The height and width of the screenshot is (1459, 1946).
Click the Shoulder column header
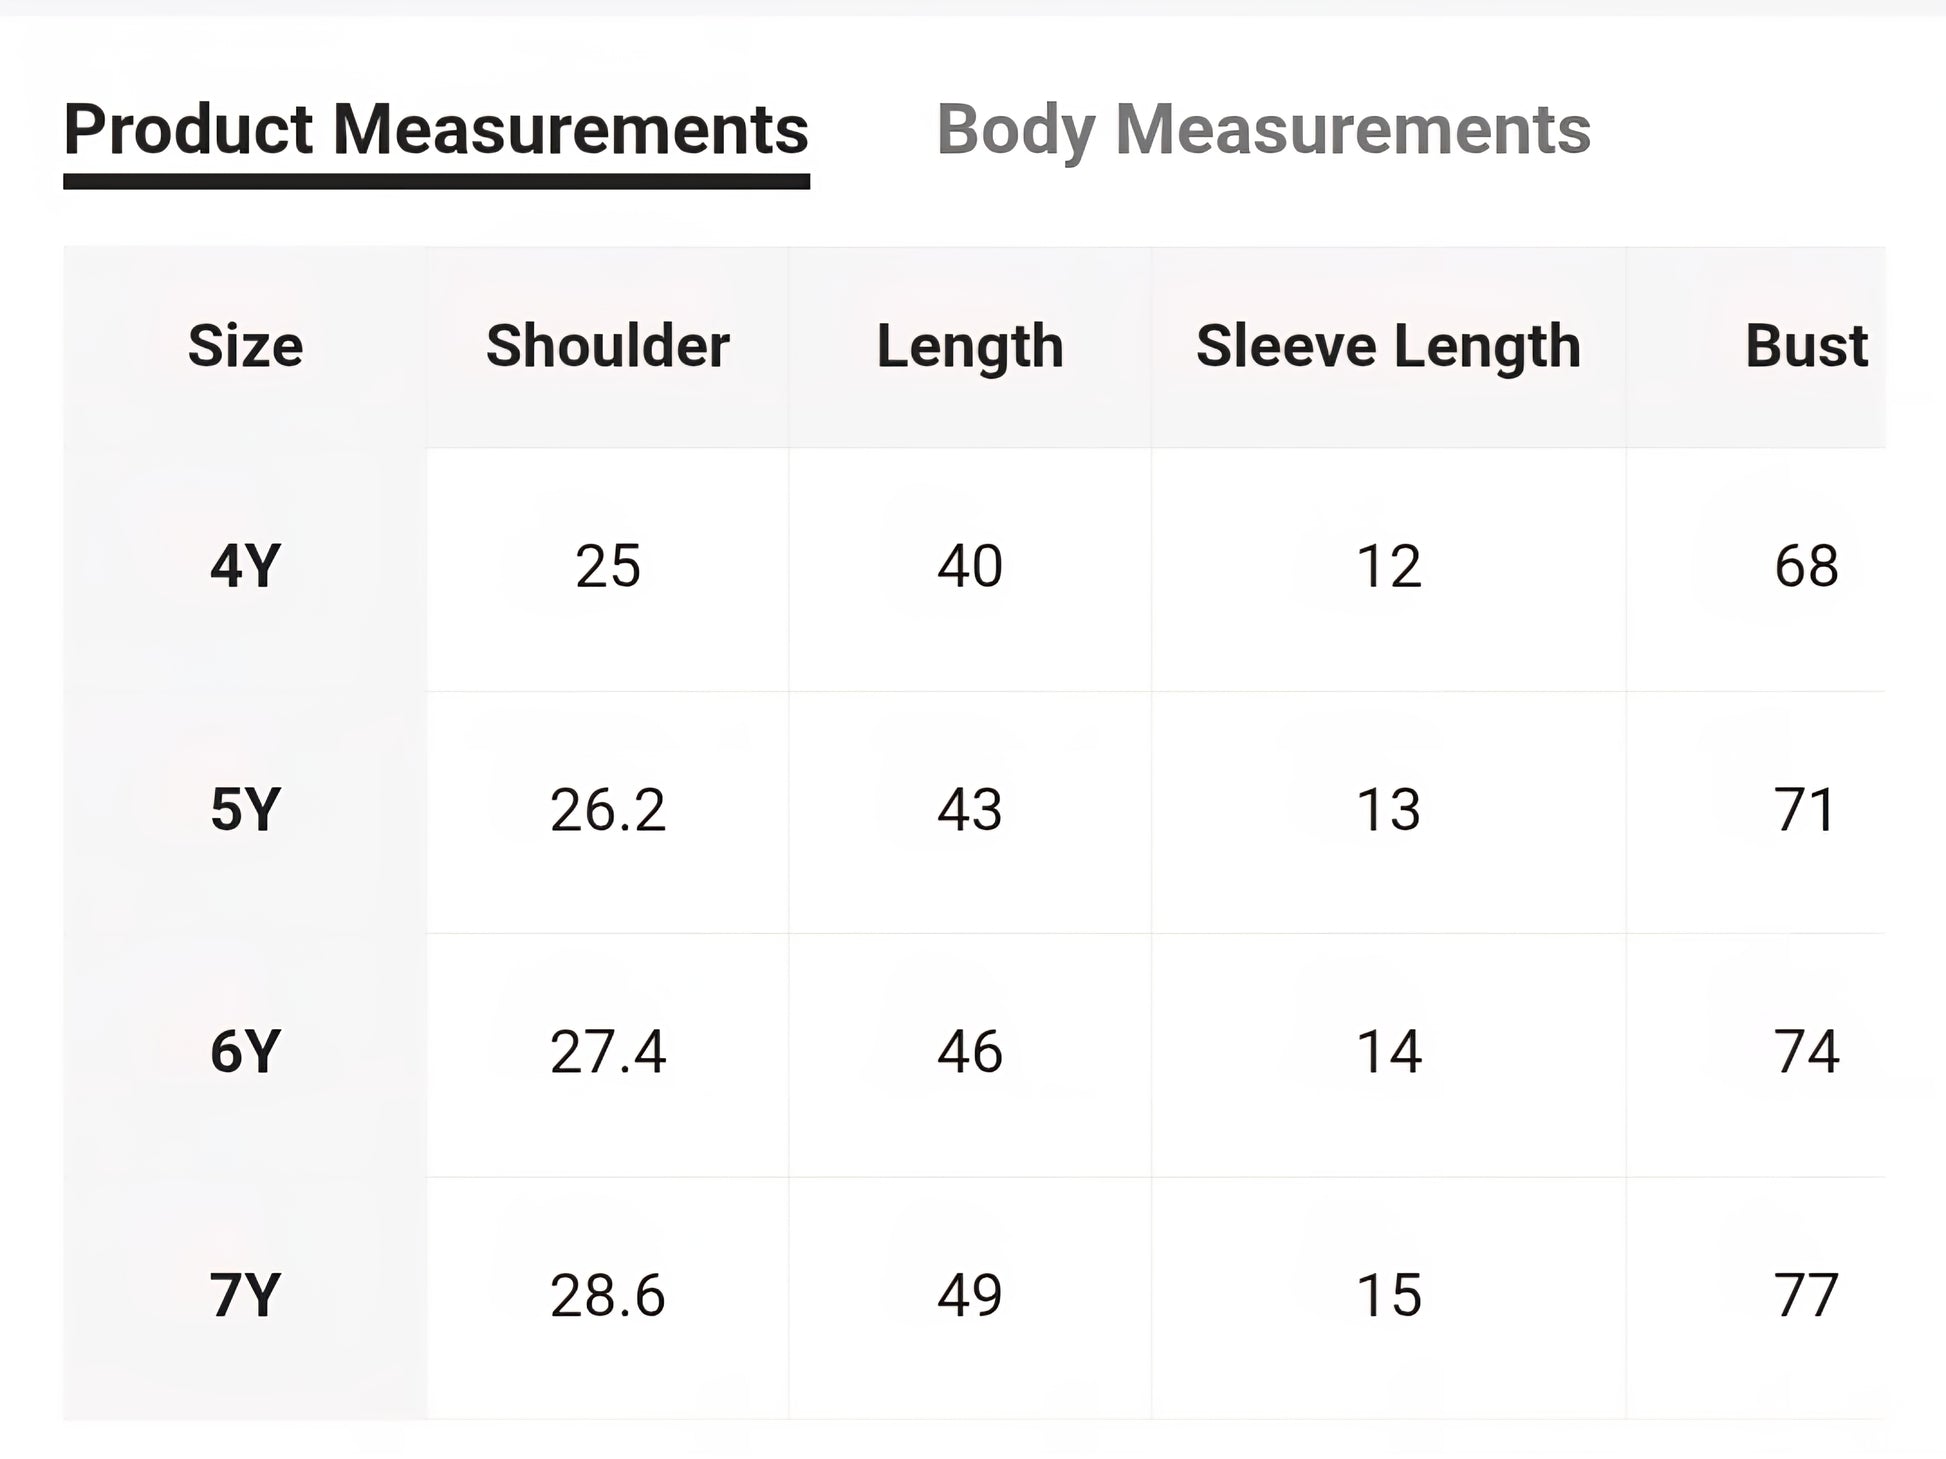pos(608,346)
